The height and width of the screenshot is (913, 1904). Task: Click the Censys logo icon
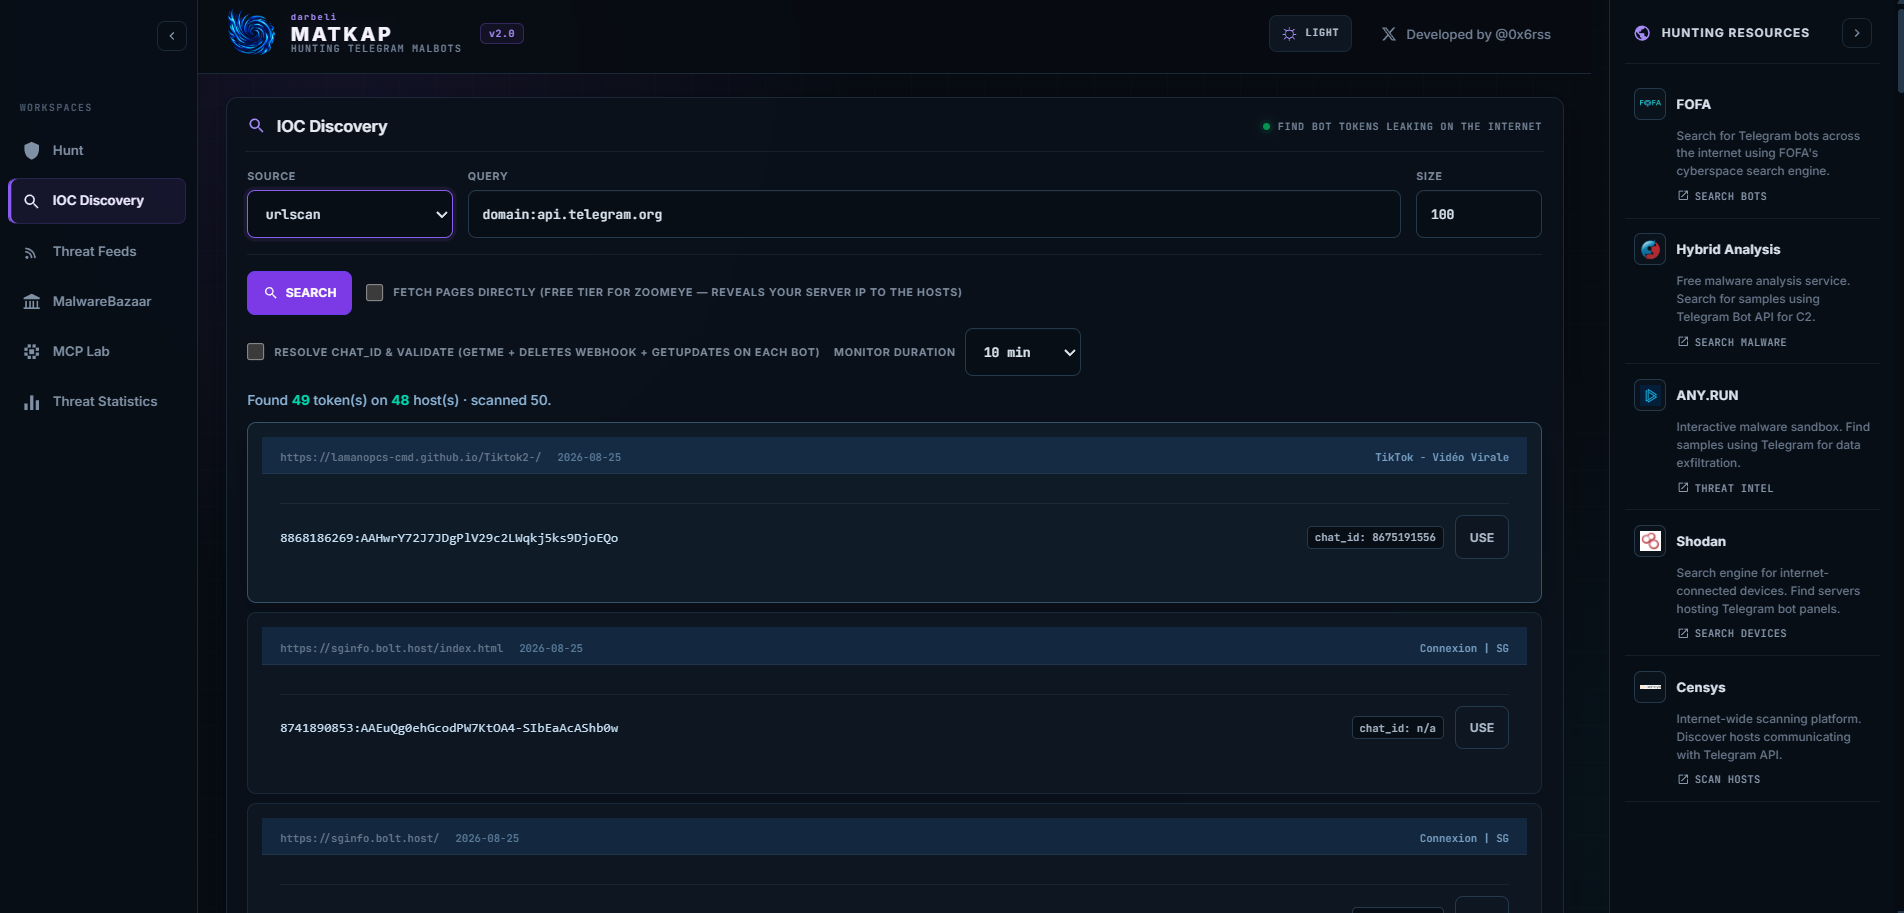point(1650,687)
